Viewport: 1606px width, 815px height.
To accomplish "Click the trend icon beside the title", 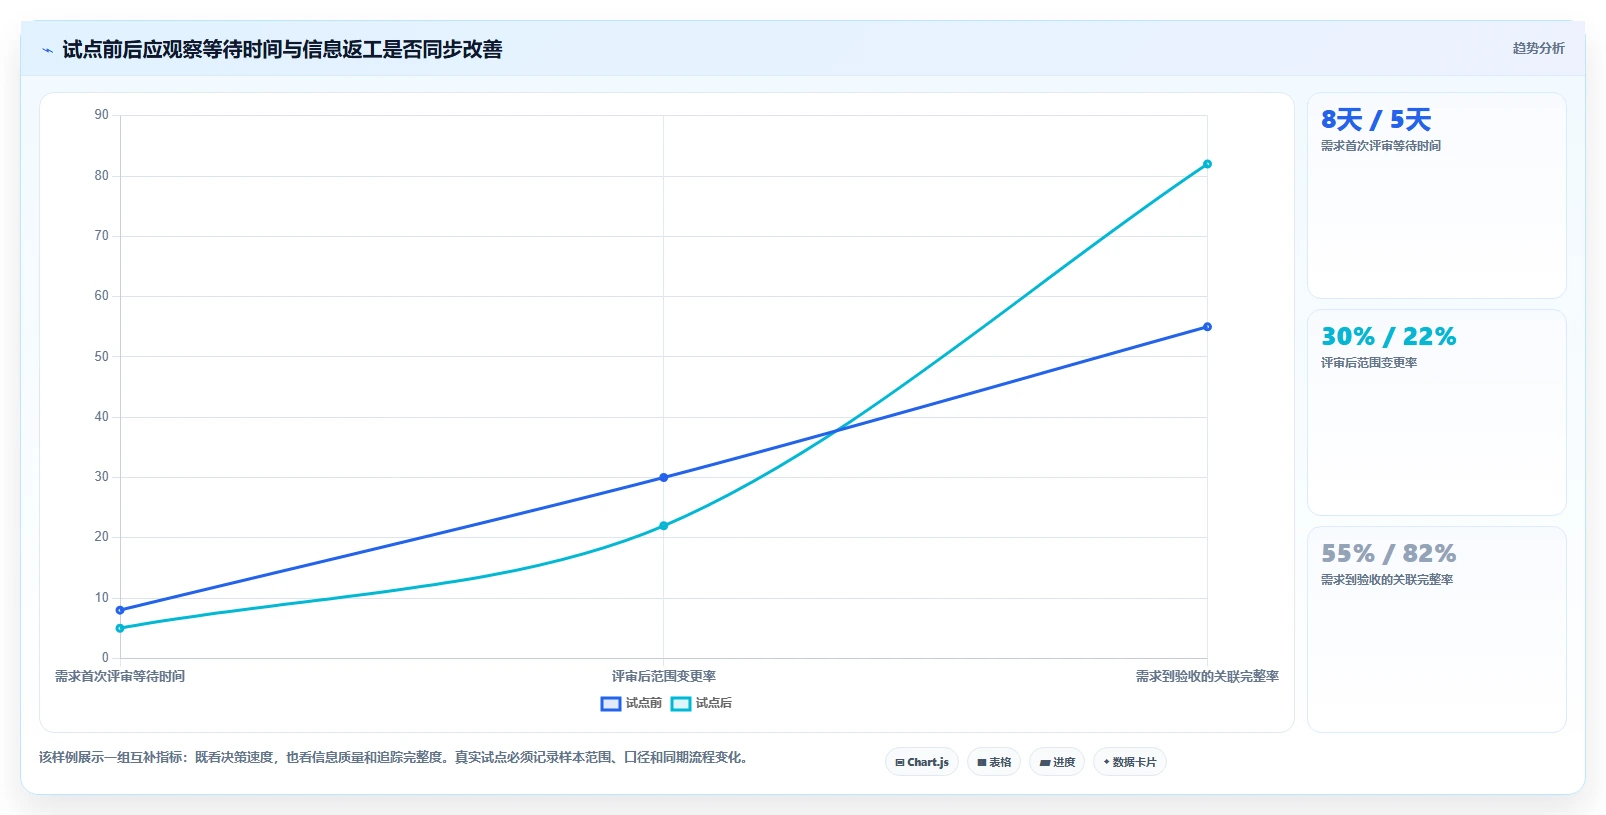I will pos(47,50).
